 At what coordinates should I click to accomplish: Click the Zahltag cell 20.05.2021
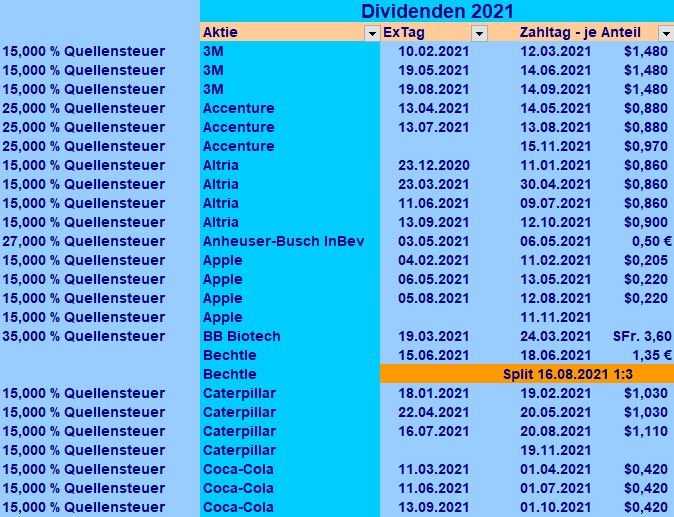click(x=555, y=412)
